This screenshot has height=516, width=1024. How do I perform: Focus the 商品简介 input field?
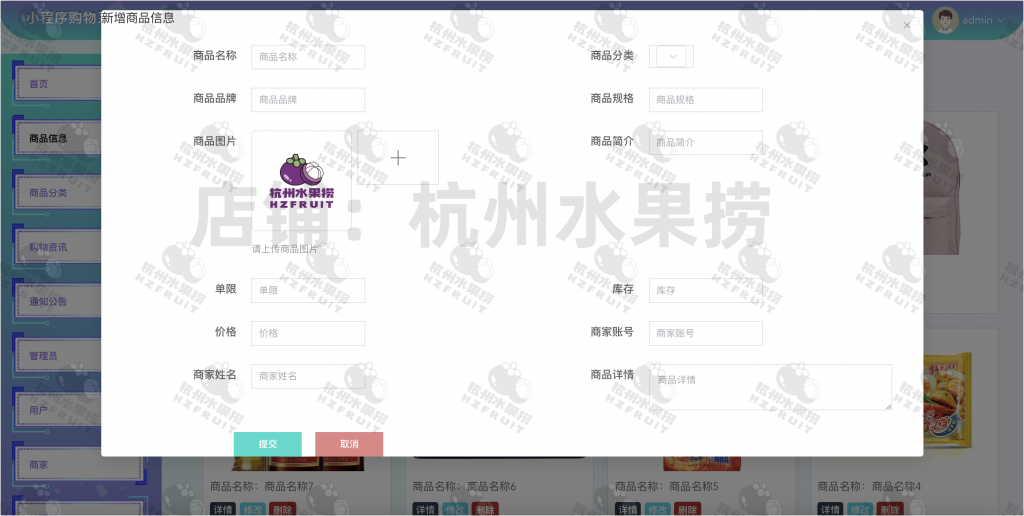coord(705,142)
